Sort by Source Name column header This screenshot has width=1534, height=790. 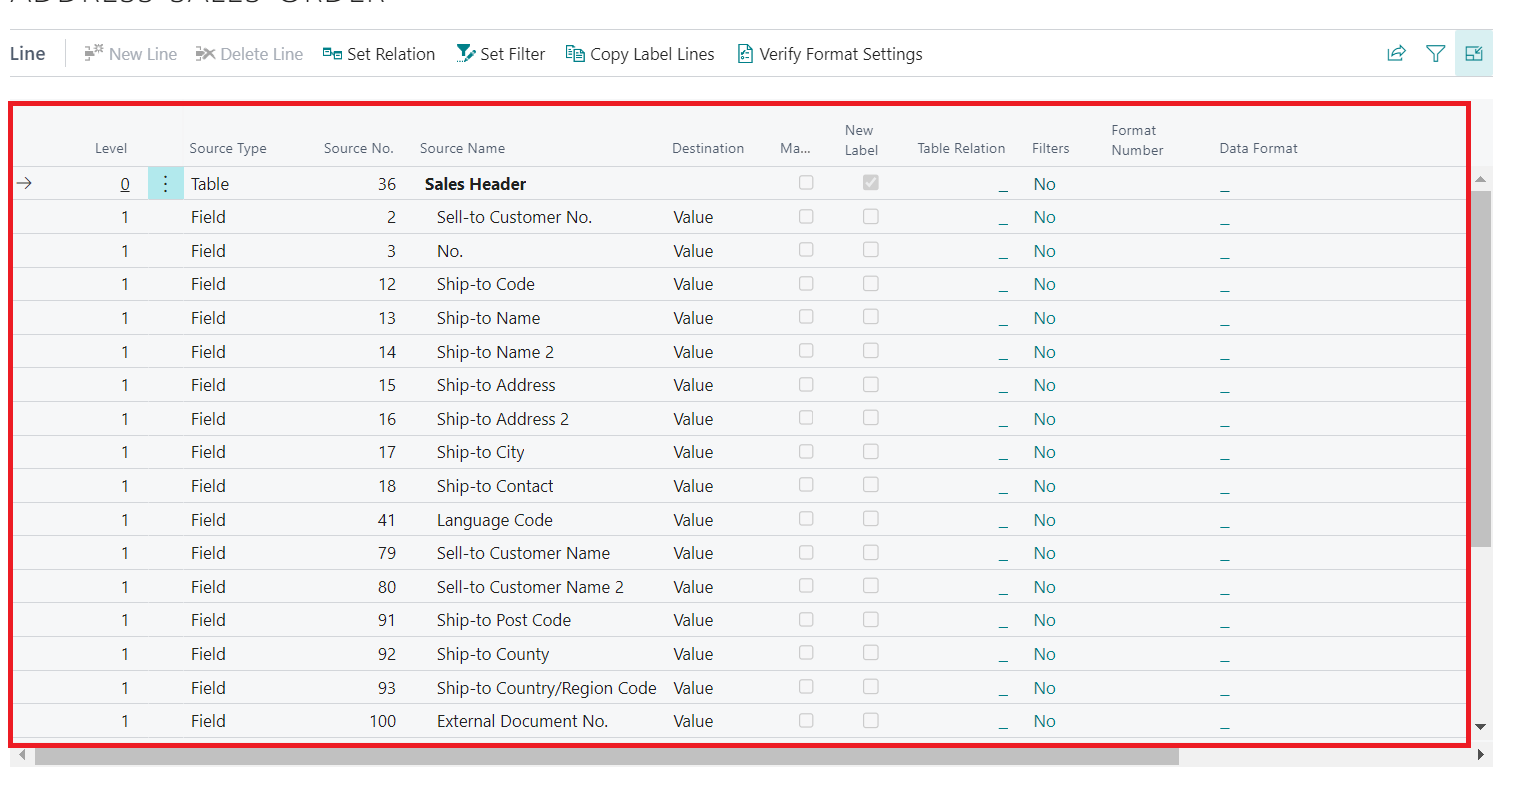[462, 148]
